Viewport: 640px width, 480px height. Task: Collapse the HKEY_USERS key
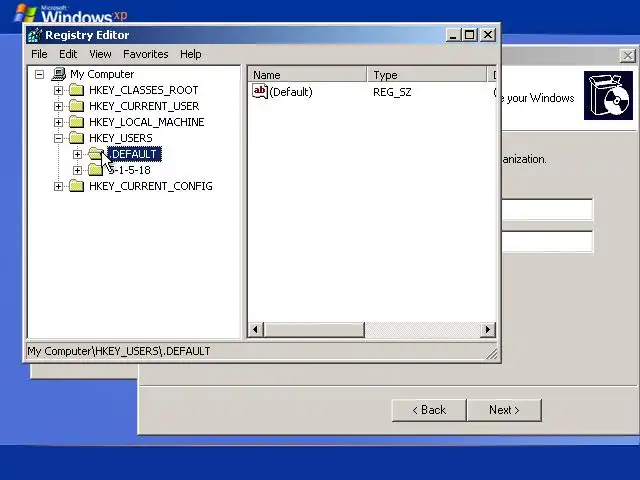58,138
